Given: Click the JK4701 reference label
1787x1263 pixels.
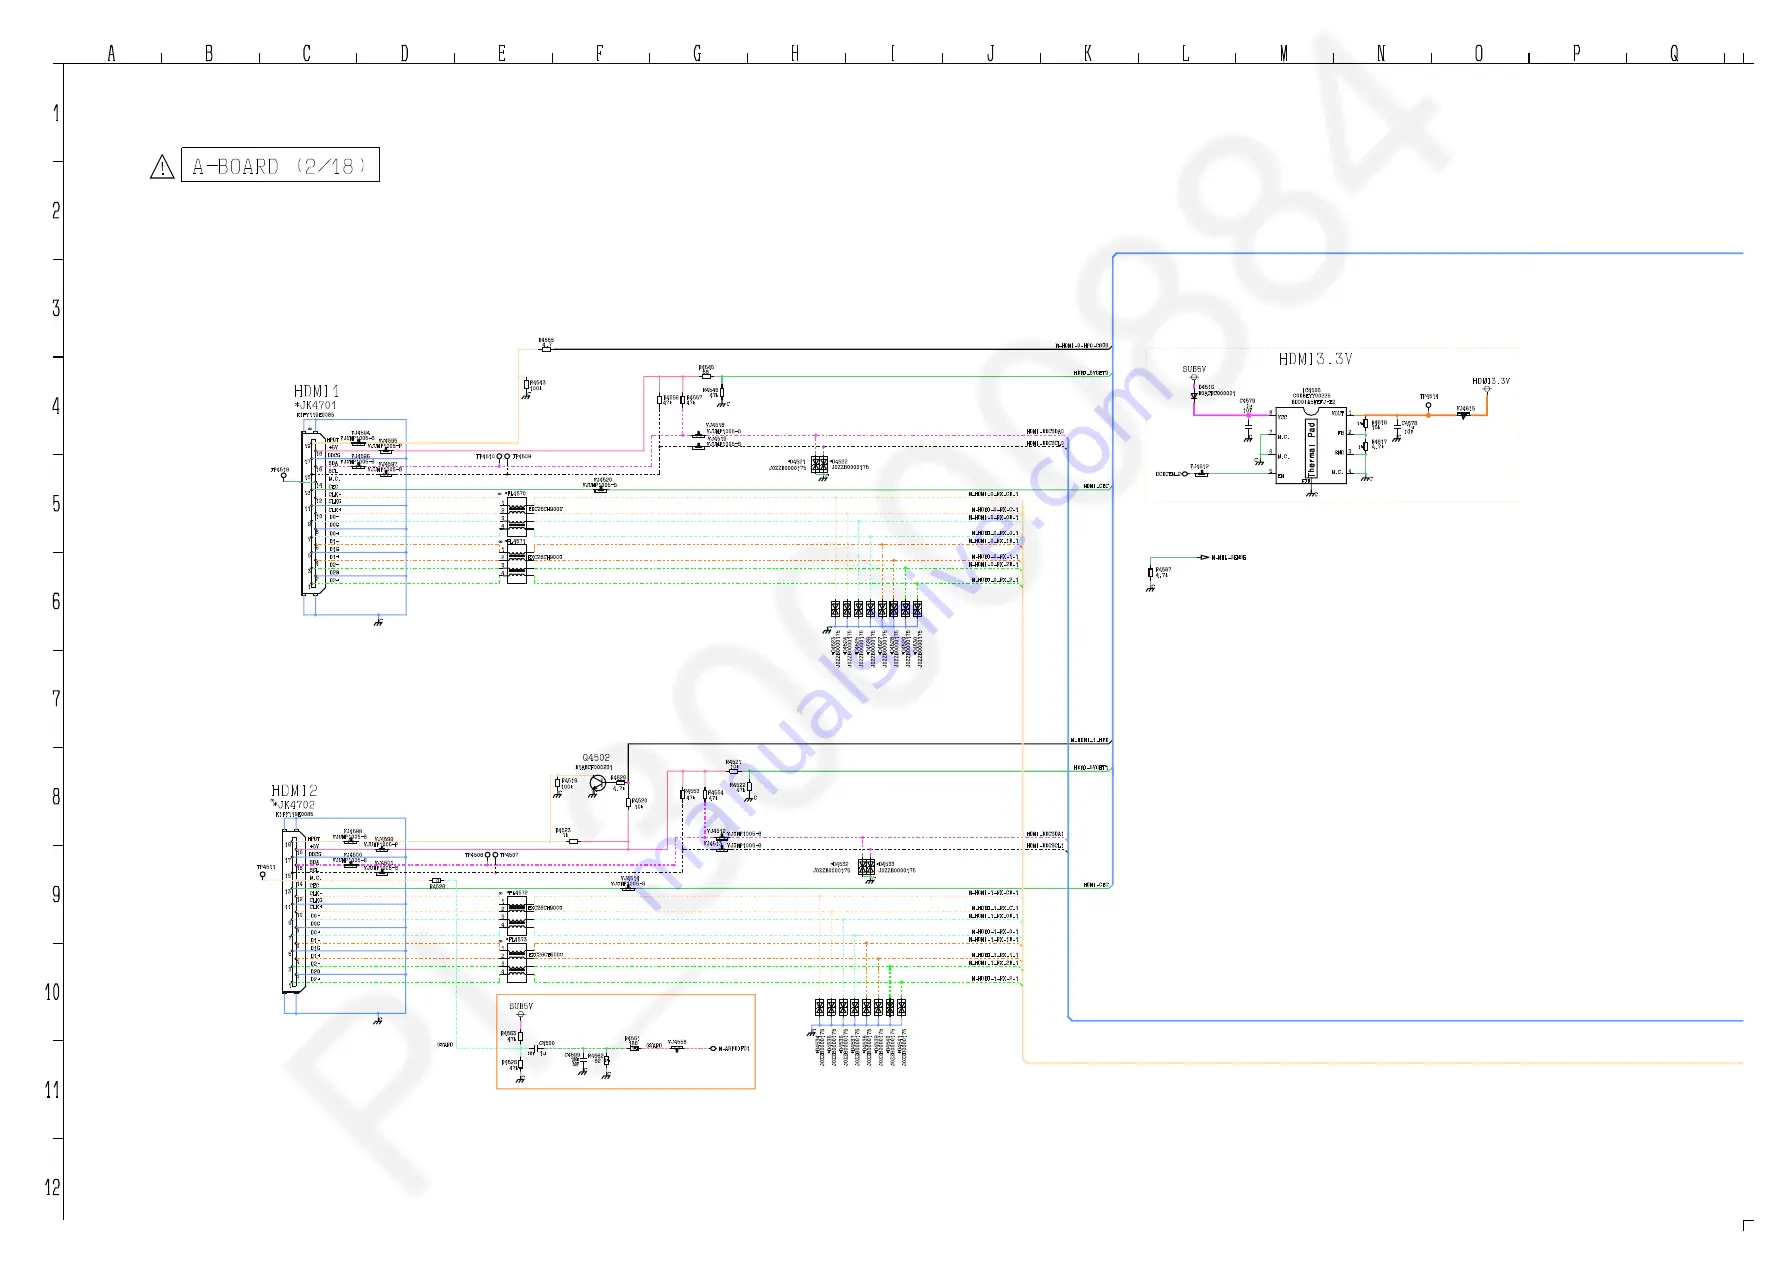Looking at the screenshot, I should pyautogui.click(x=318, y=405).
